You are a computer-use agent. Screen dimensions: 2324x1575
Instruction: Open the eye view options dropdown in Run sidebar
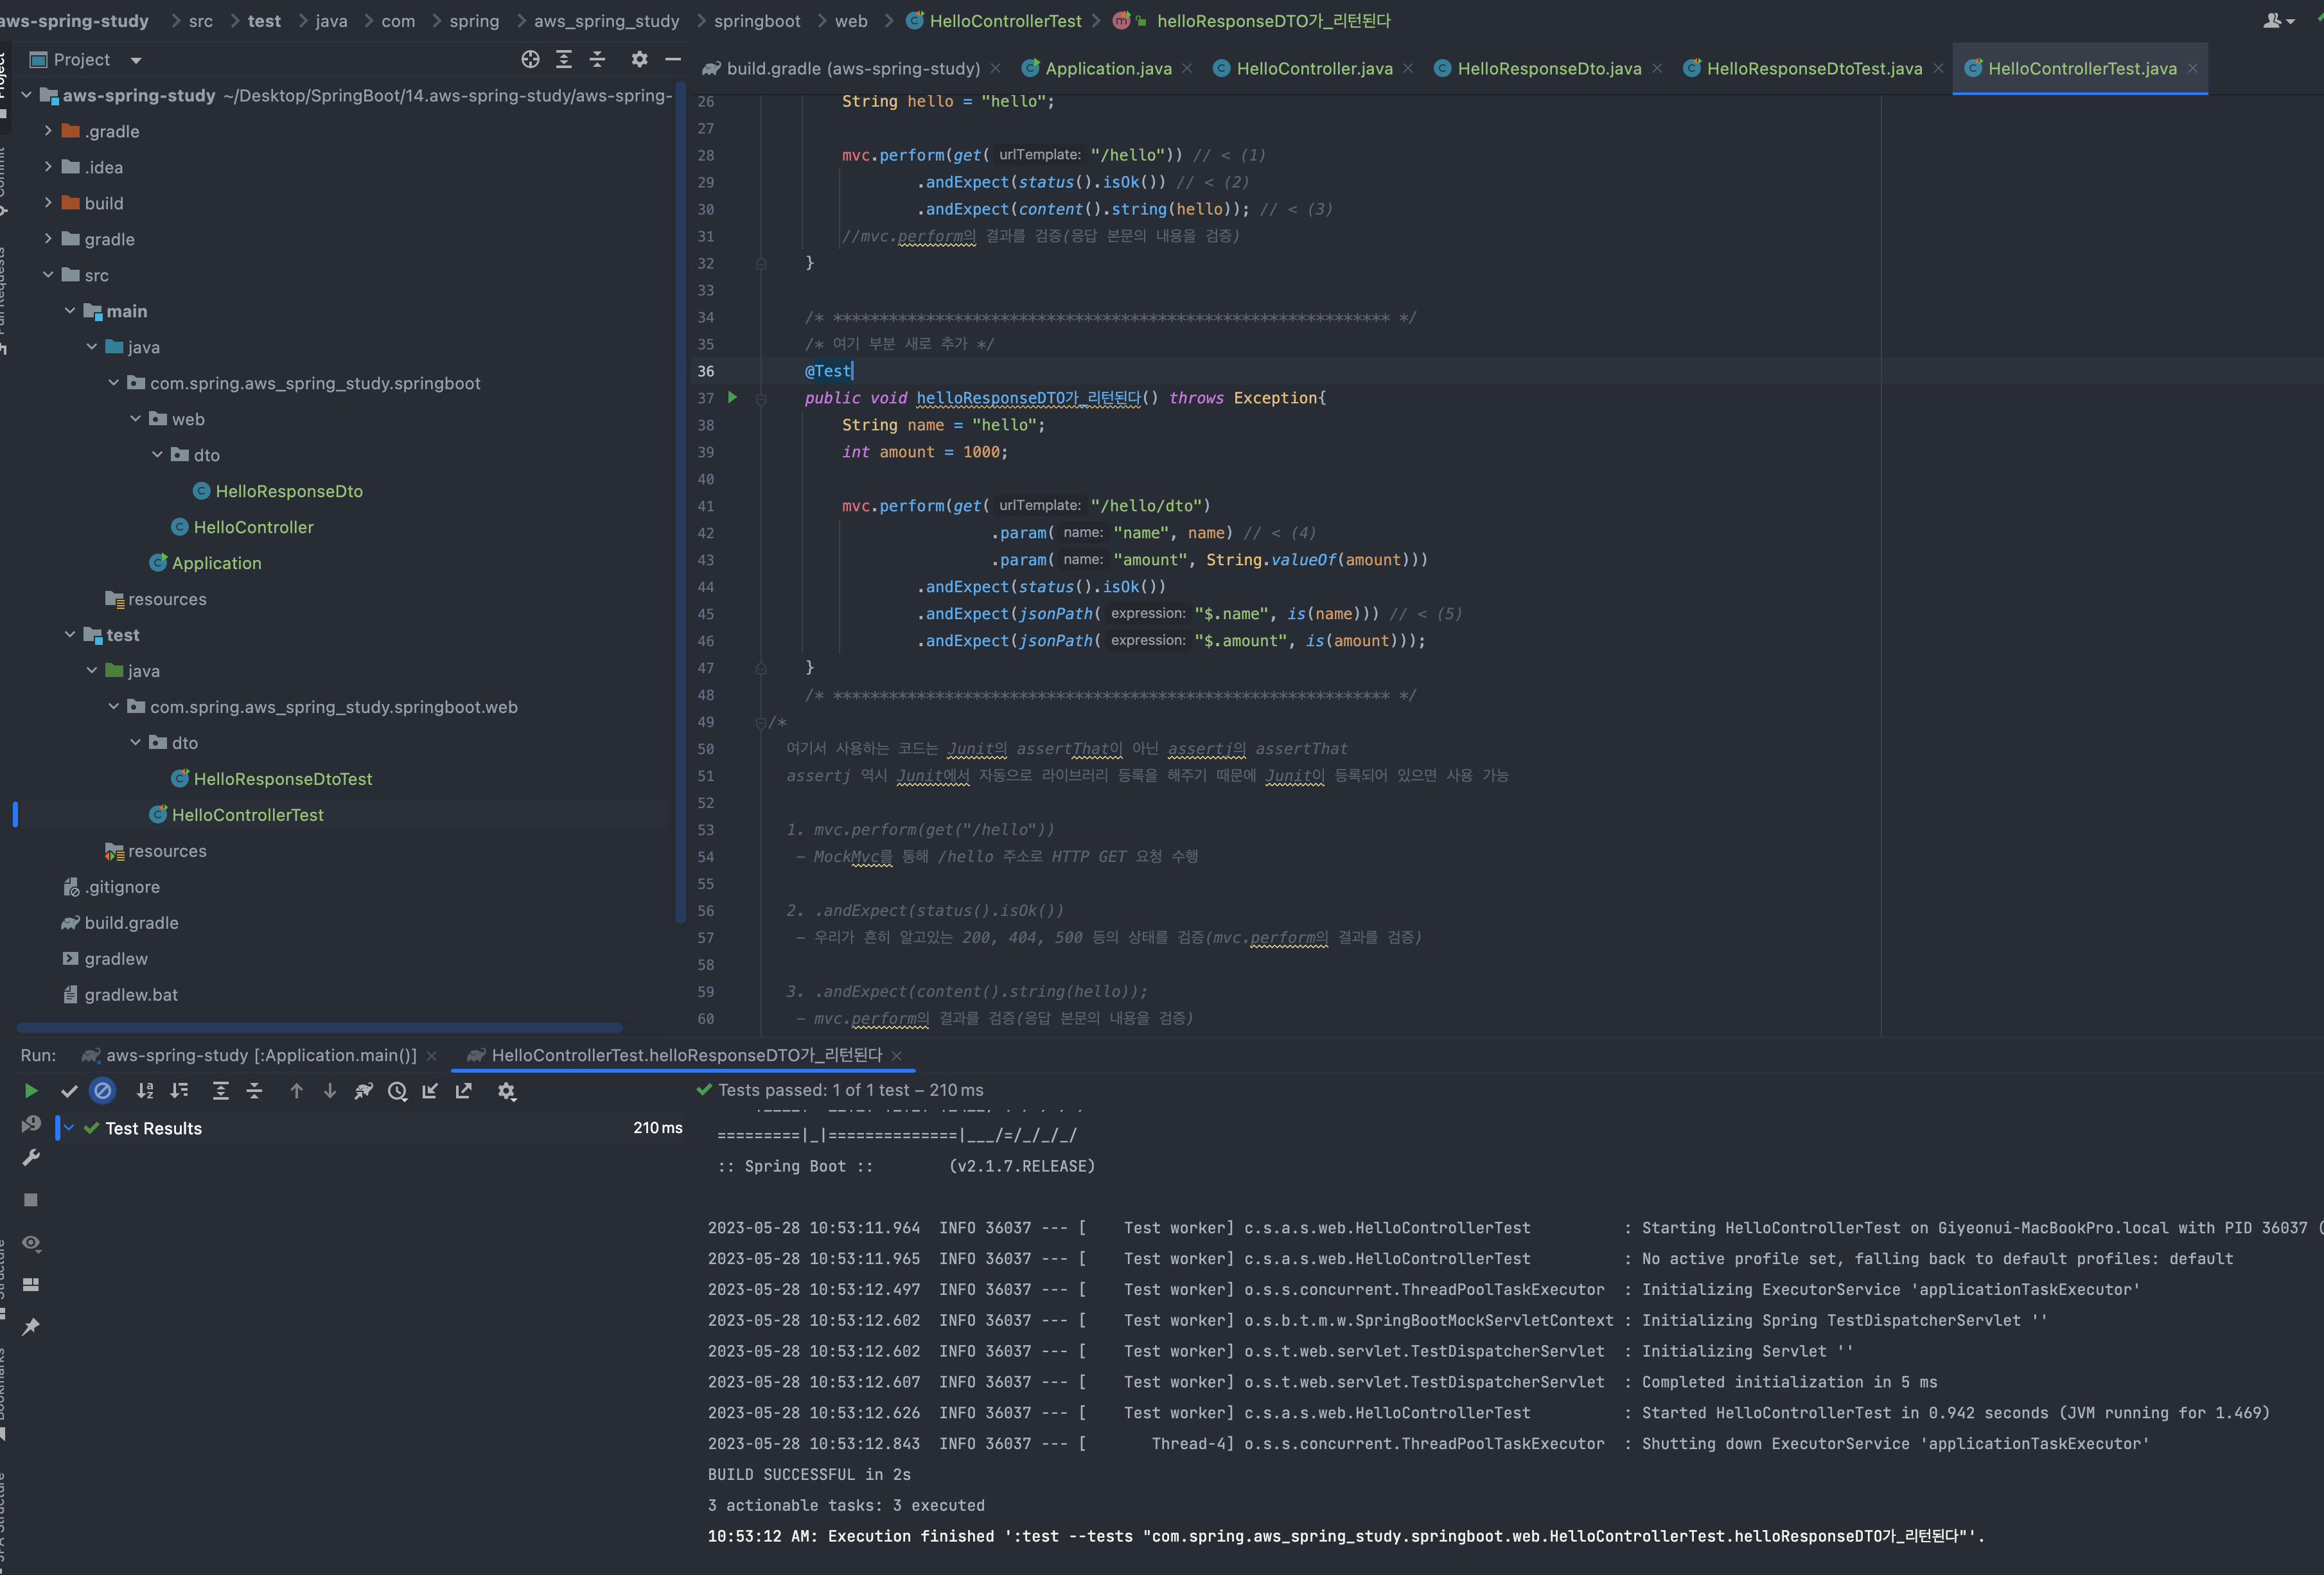point(31,1243)
